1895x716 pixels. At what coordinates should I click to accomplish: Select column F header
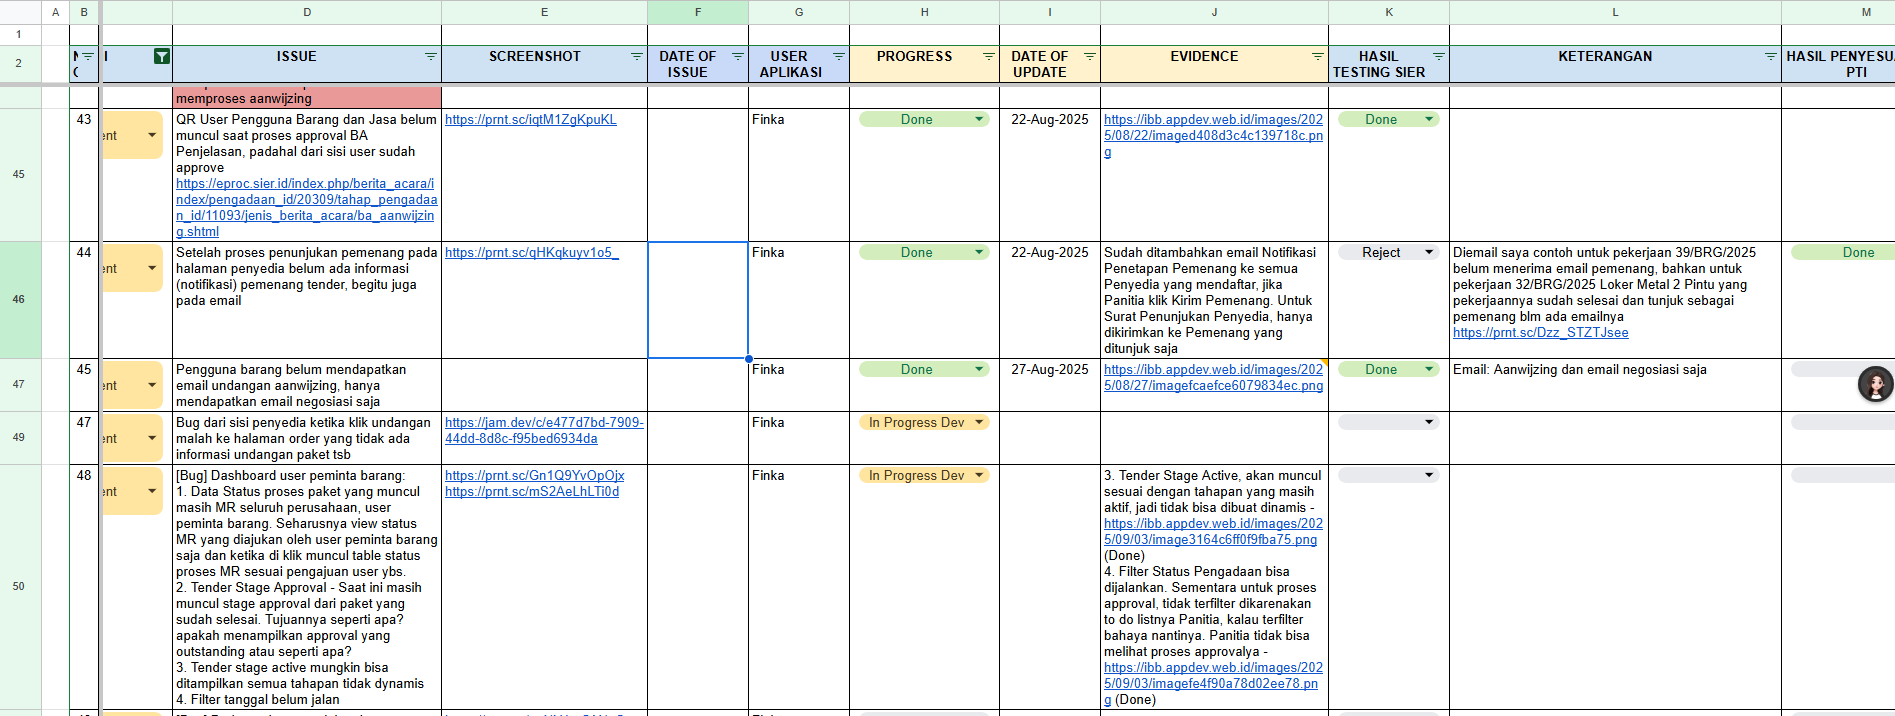pos(697,12)
